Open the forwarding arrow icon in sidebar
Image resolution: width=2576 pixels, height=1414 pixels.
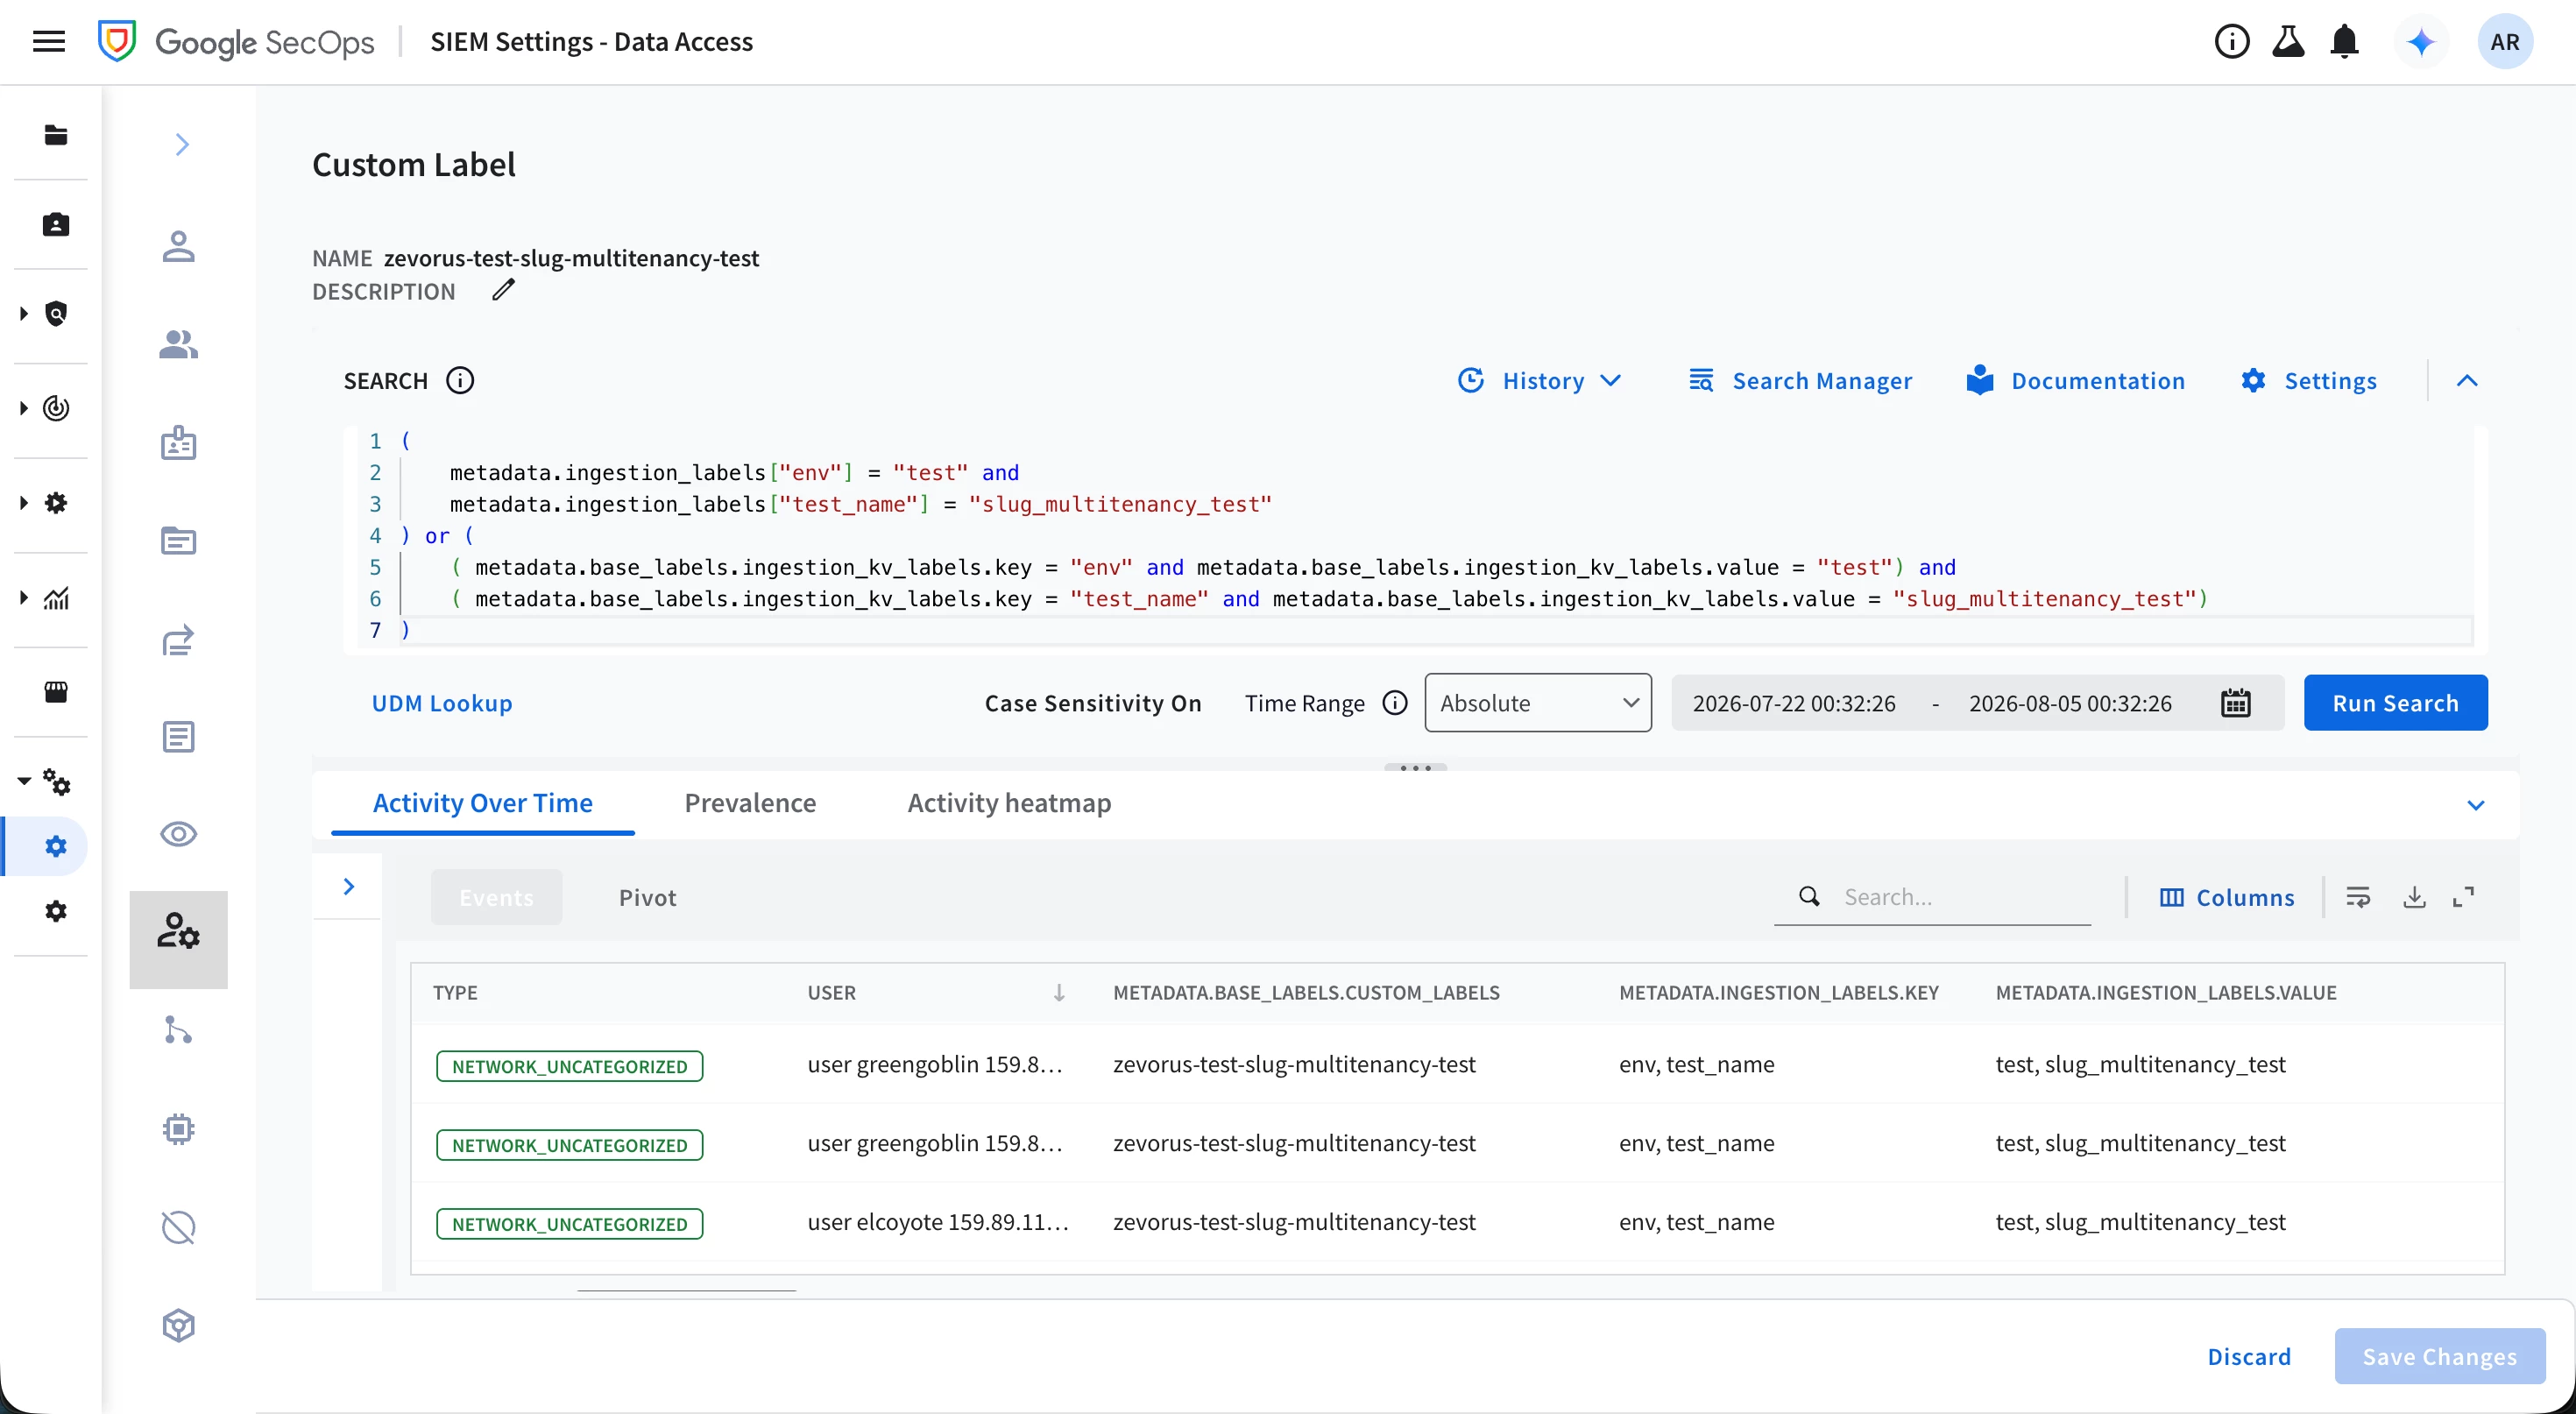click(179, 640)
